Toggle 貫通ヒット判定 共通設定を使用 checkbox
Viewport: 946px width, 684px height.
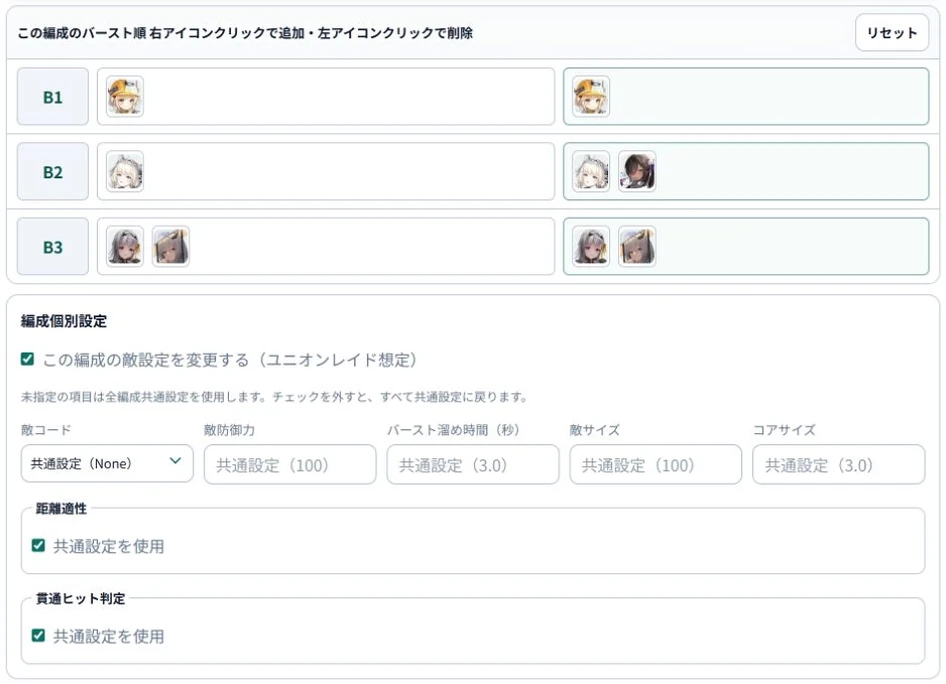[38, 636]
